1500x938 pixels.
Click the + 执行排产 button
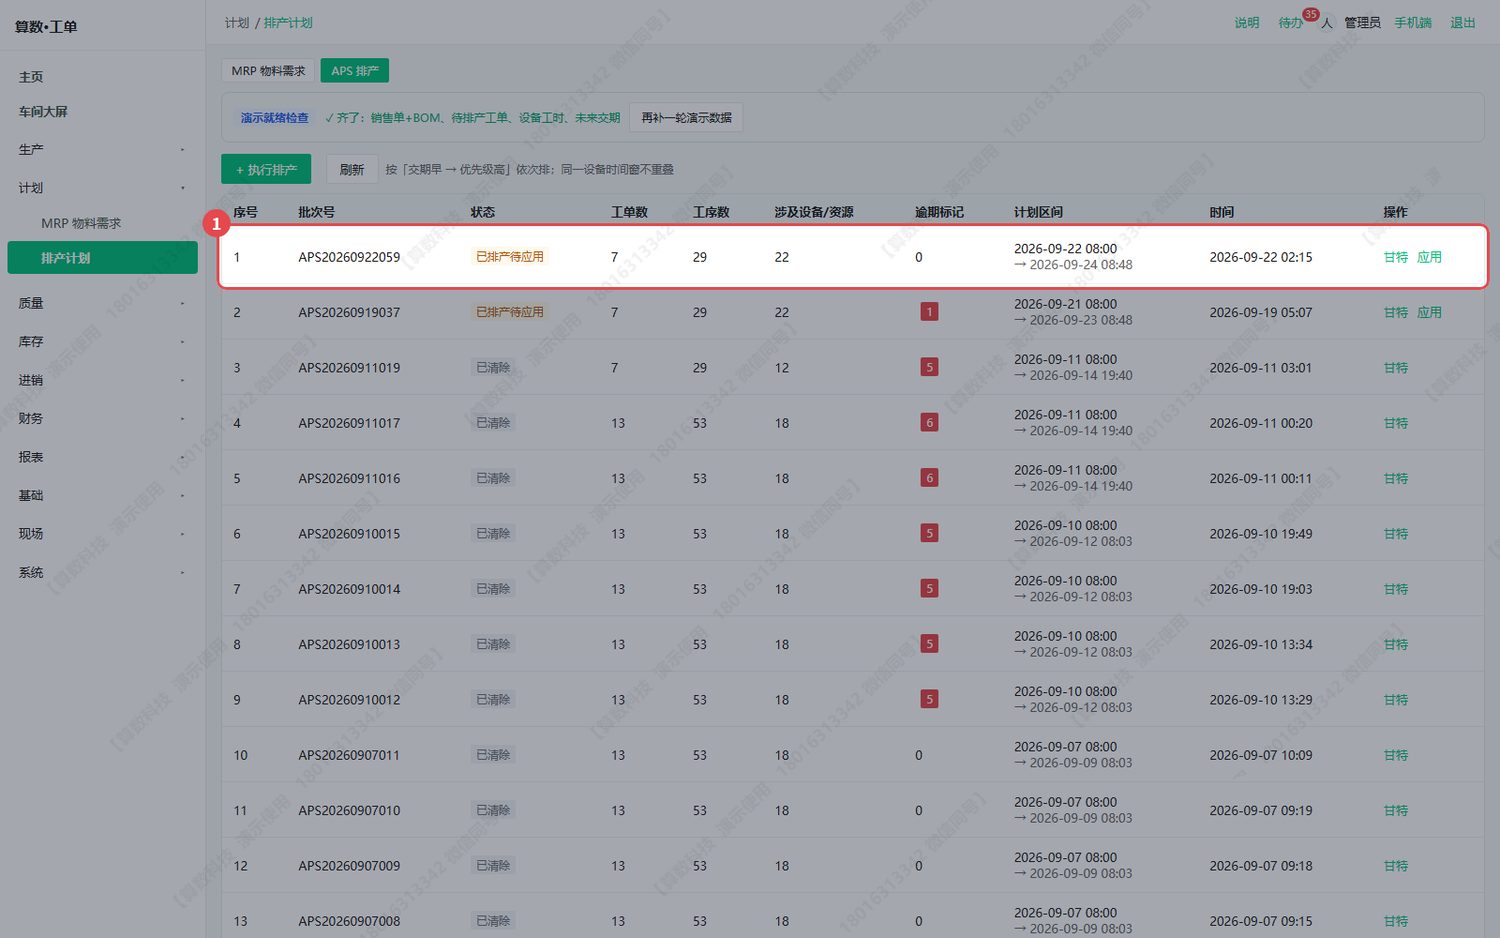point(266,170)
